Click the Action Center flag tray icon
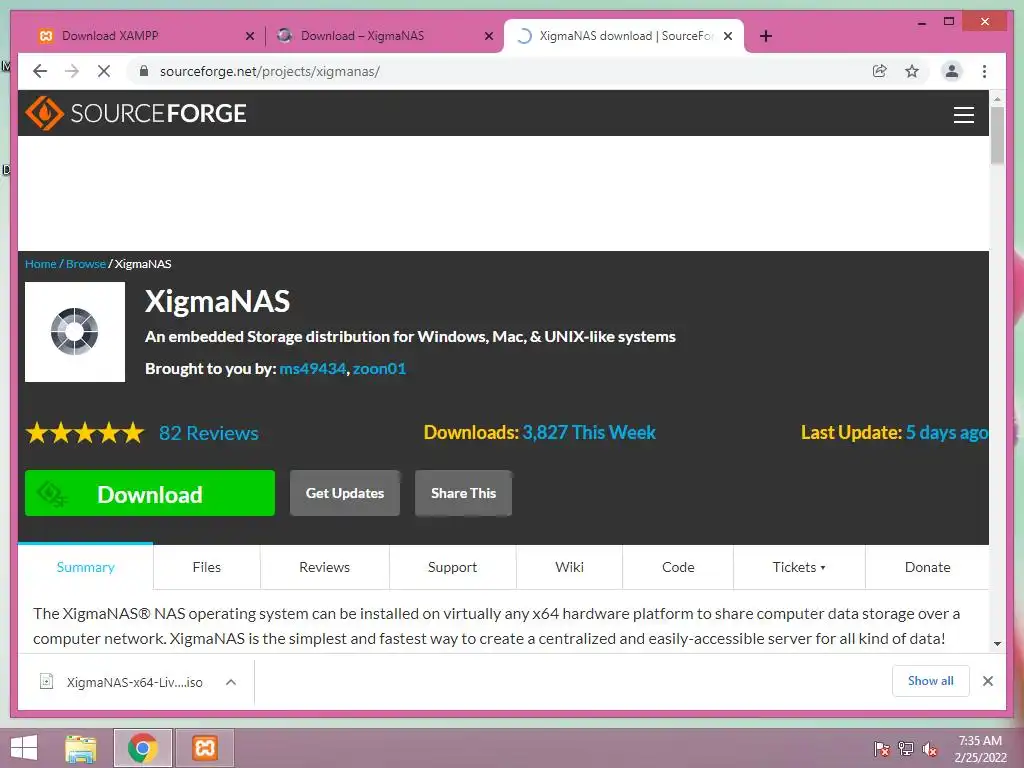The height and width of the screenshot is (768, 1024). [882, 749]
